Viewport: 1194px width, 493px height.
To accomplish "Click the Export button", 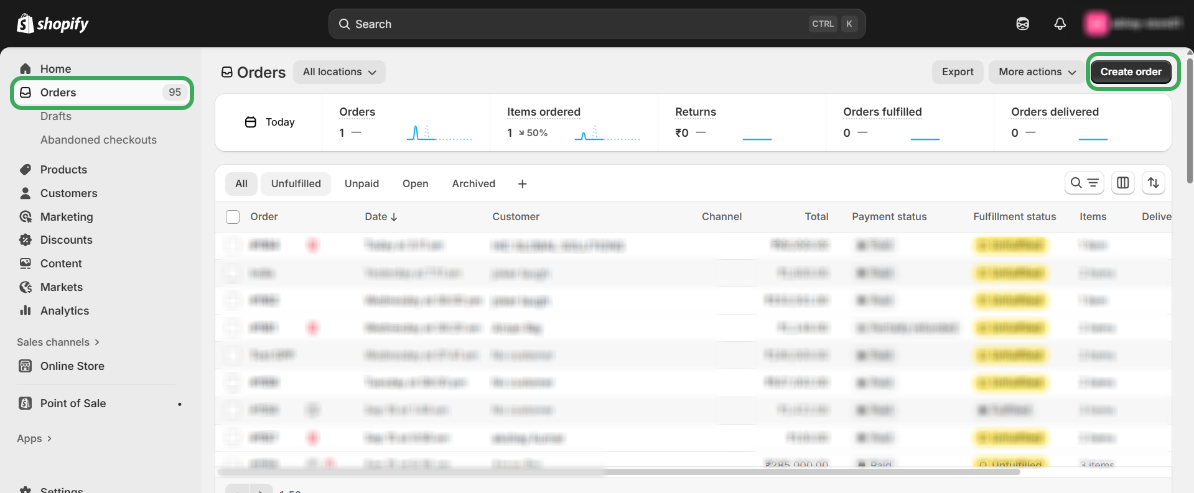I will [x=957, y=72].
